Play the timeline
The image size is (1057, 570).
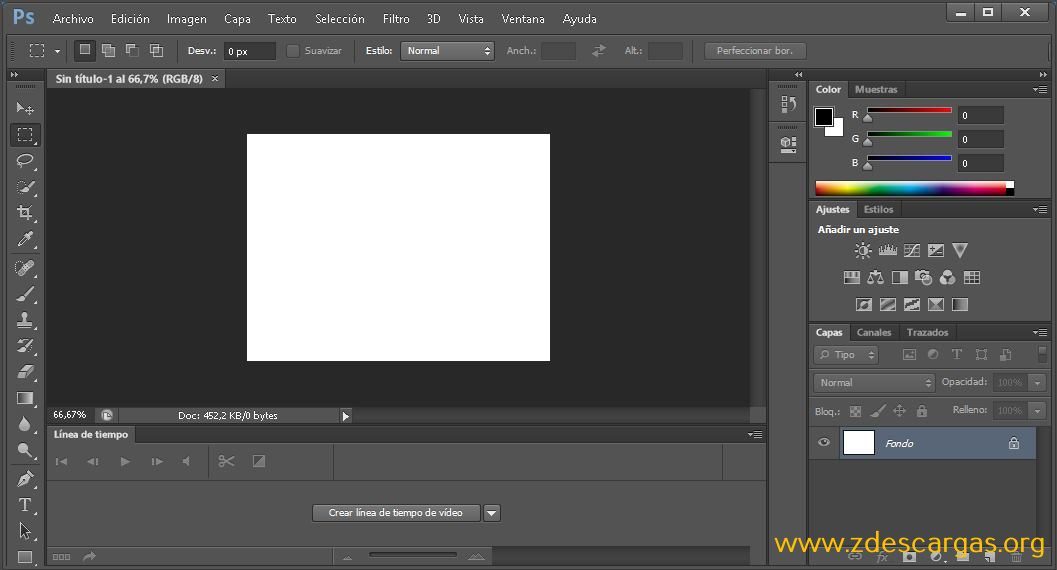[125, 462]
